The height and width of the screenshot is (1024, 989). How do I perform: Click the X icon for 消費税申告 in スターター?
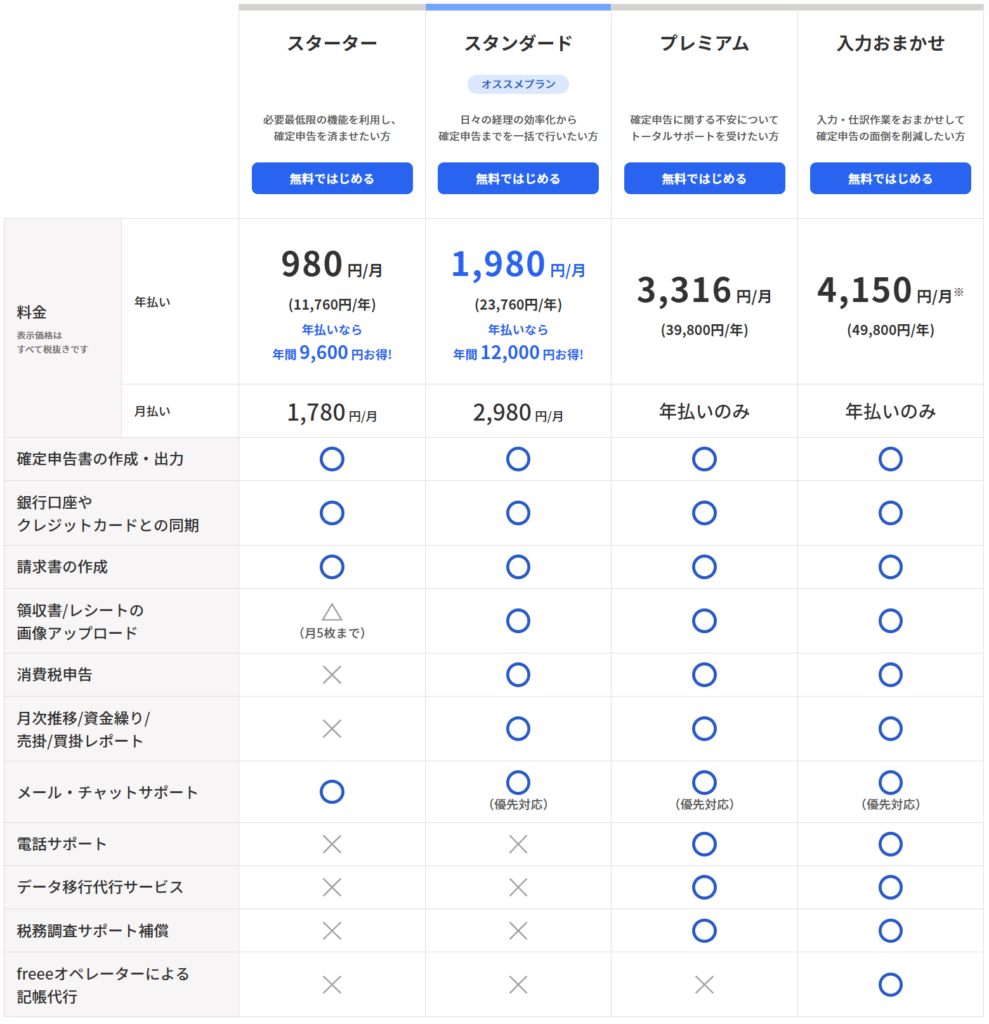pos(332,675)
